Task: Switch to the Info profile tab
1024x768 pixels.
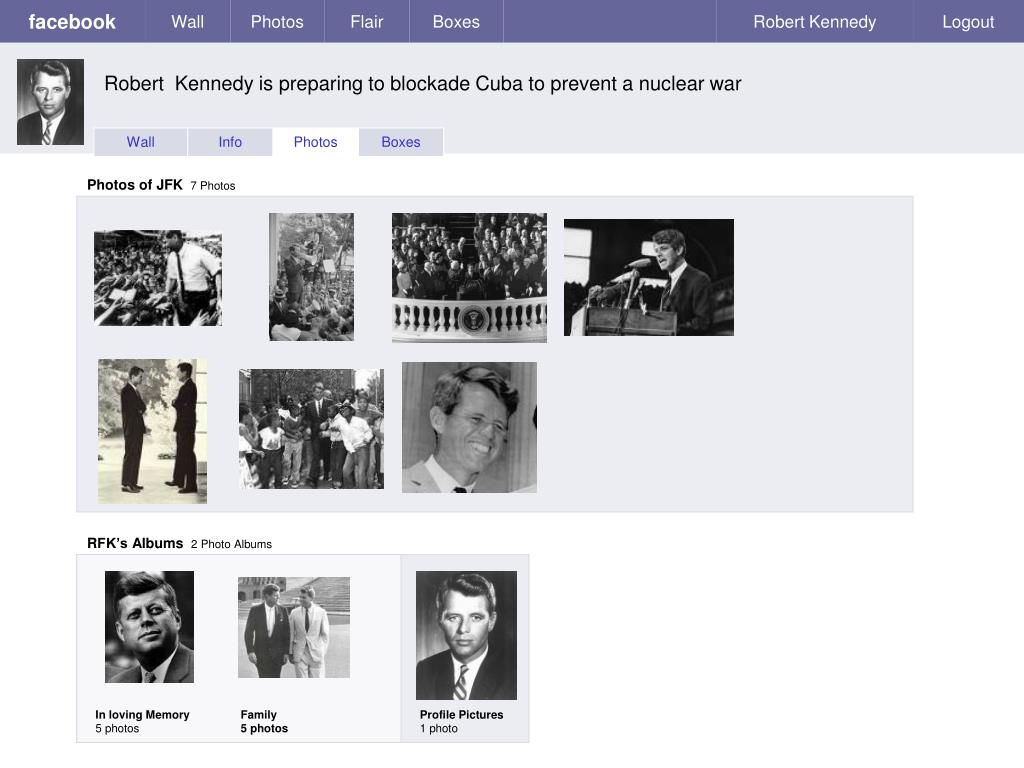Action: click(x=230, y=142)
